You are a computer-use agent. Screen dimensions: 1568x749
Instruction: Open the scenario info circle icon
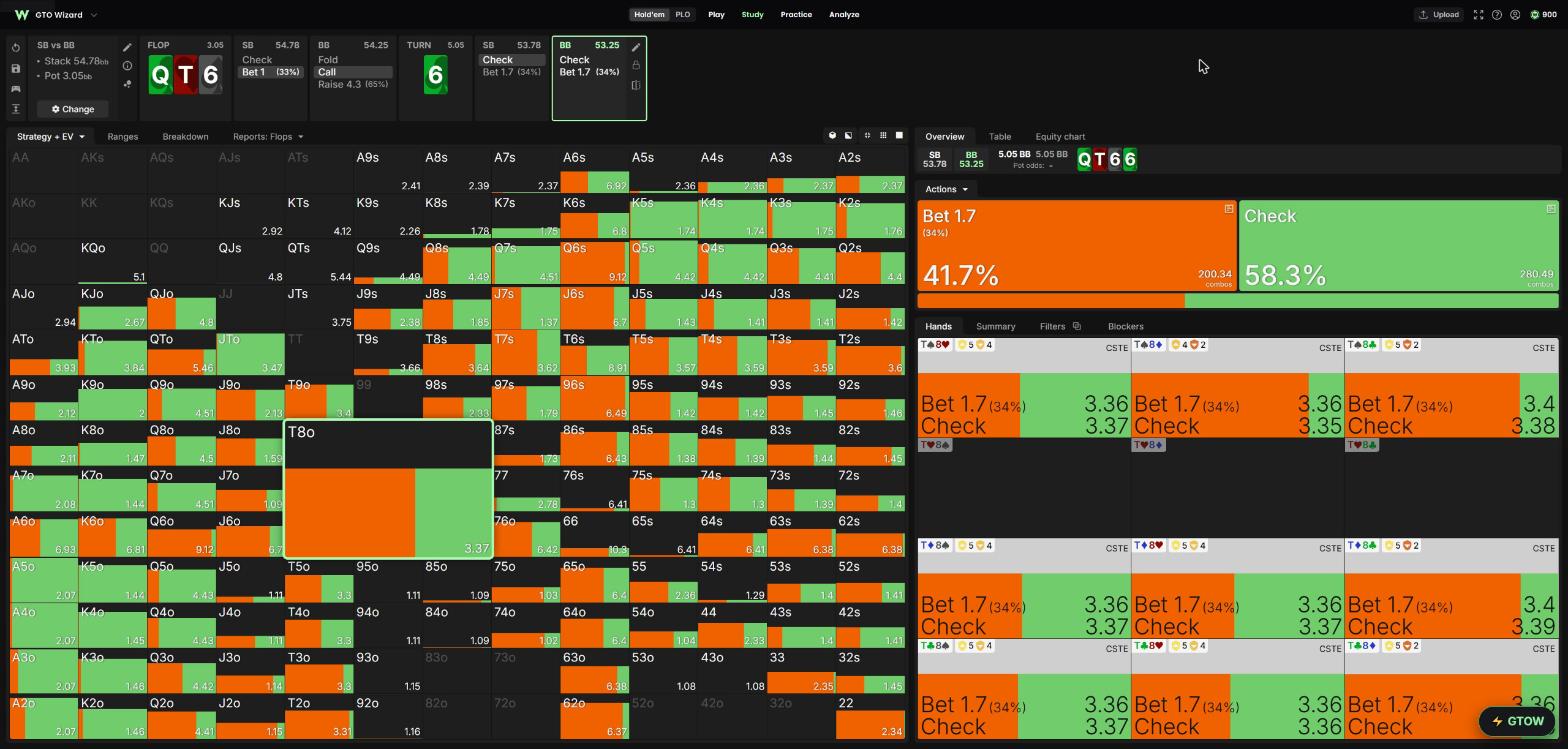point(127,66)
